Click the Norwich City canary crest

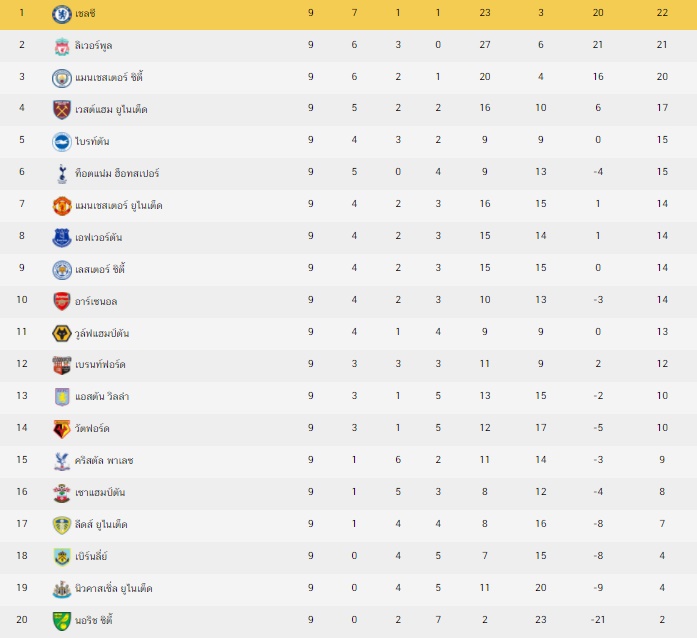(x=62, y=621)
